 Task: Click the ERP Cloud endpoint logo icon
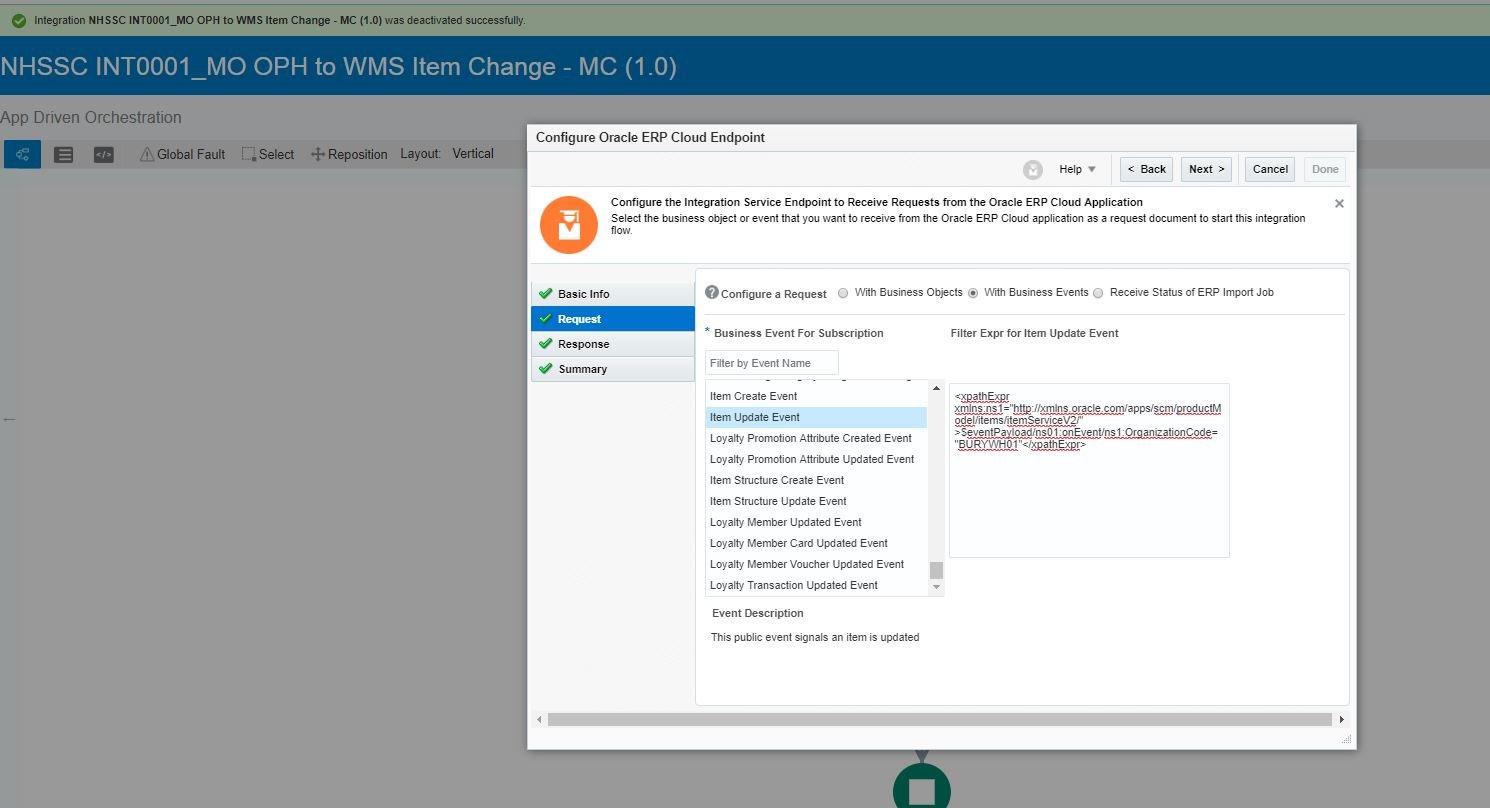click(568, 224)
